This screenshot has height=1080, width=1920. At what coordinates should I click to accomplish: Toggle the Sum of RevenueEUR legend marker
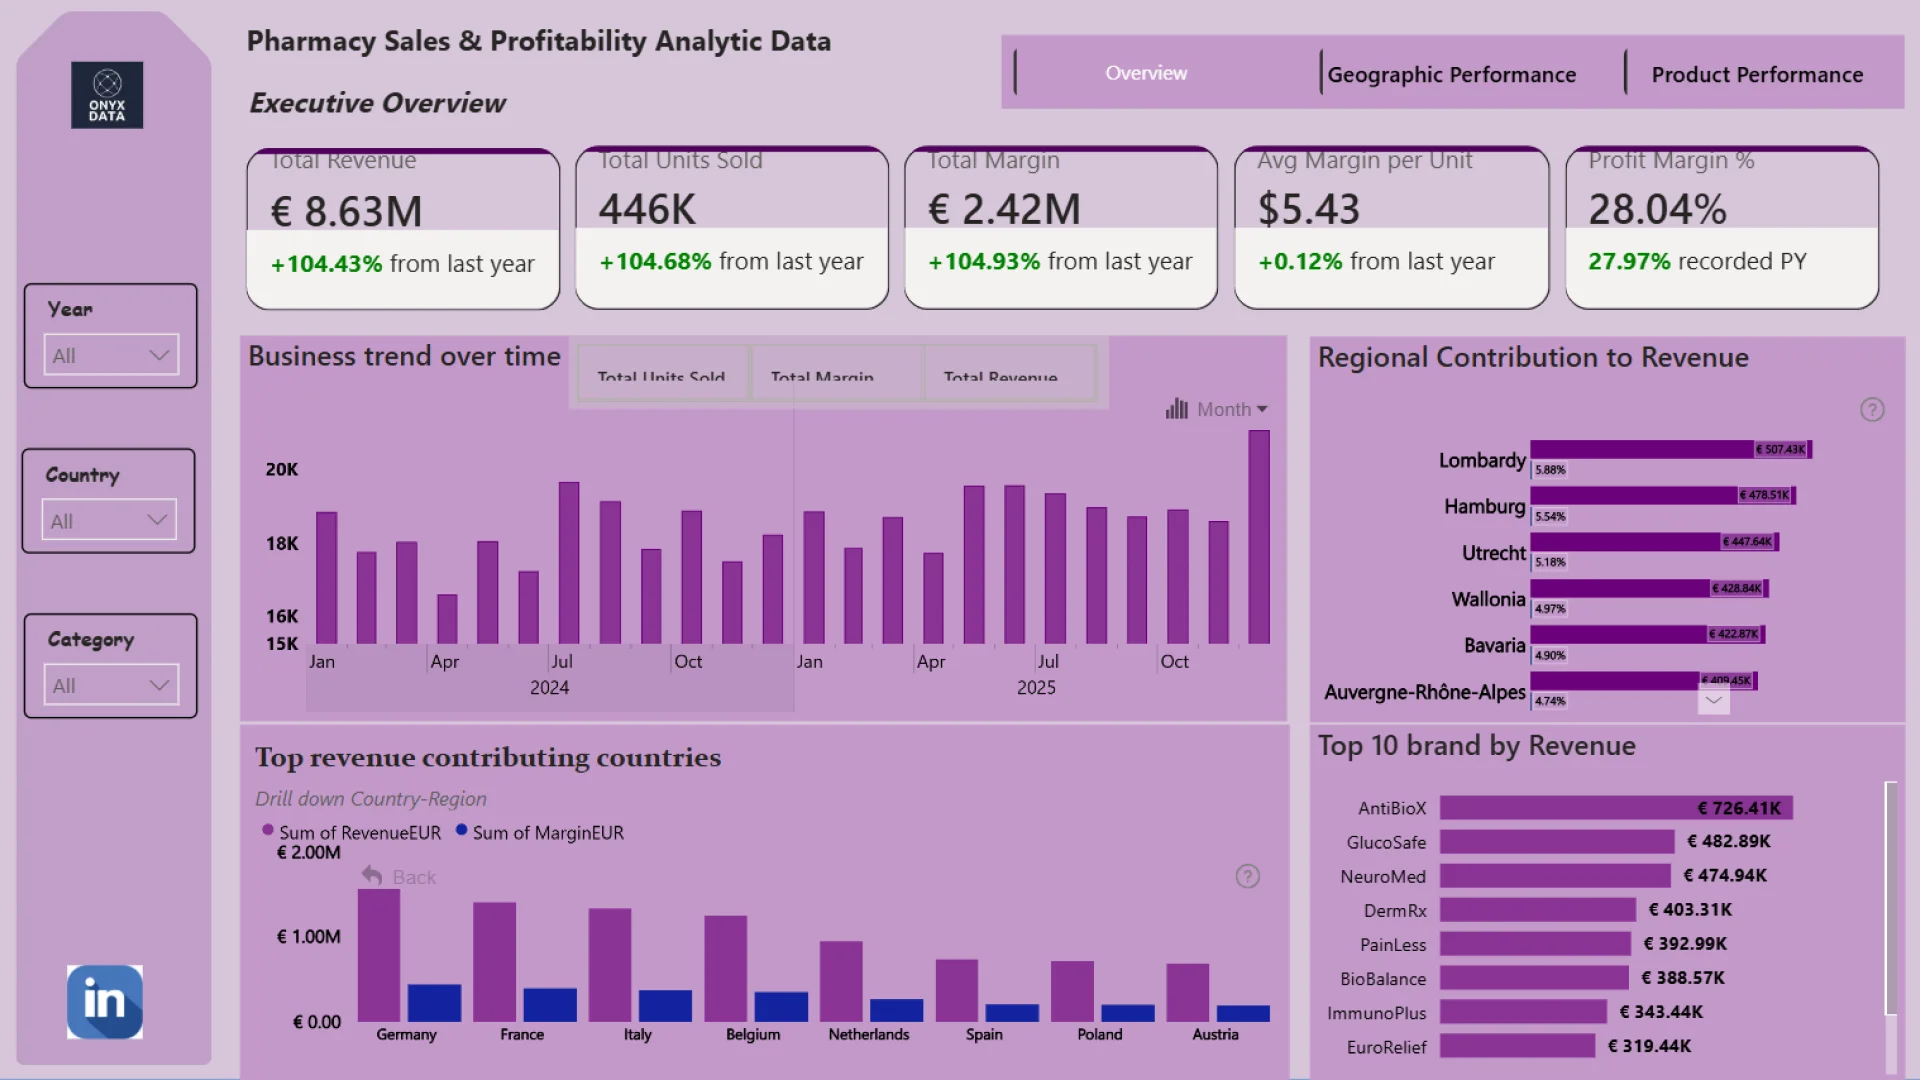268,830
